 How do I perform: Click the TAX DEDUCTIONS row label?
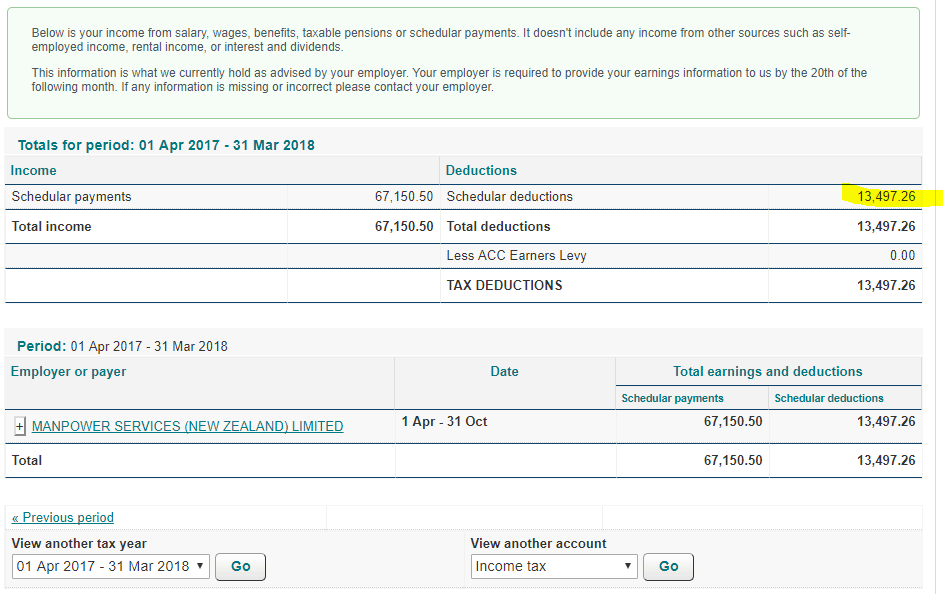[504, 285]
